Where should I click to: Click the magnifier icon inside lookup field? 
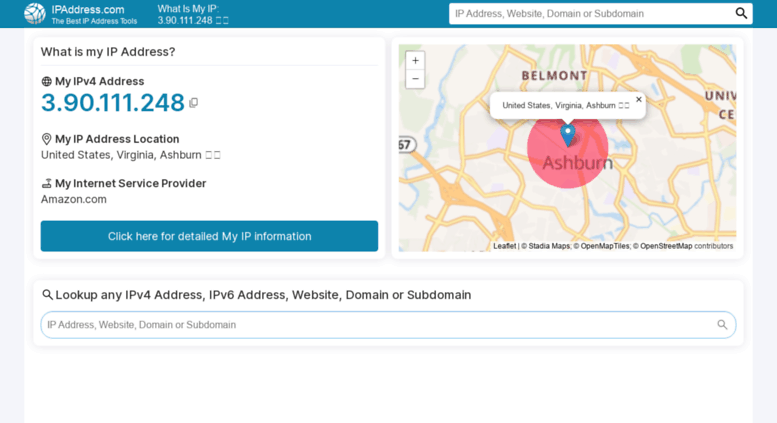coord(722,325)
